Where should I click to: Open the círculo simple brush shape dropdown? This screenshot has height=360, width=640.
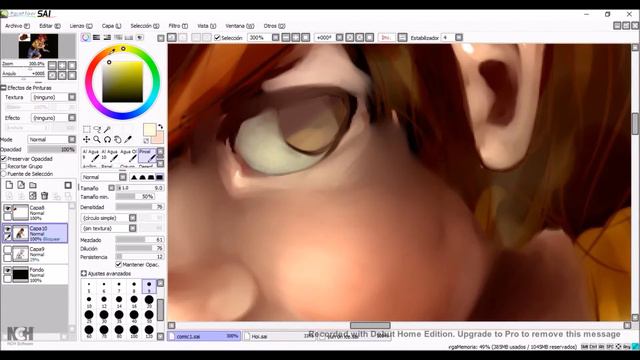pos(133,218)
